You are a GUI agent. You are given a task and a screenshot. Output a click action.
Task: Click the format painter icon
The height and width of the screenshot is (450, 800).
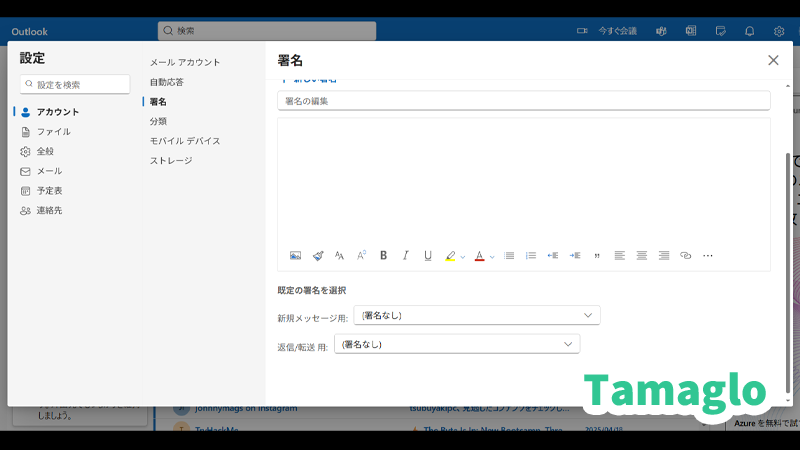tap(318, 256)
